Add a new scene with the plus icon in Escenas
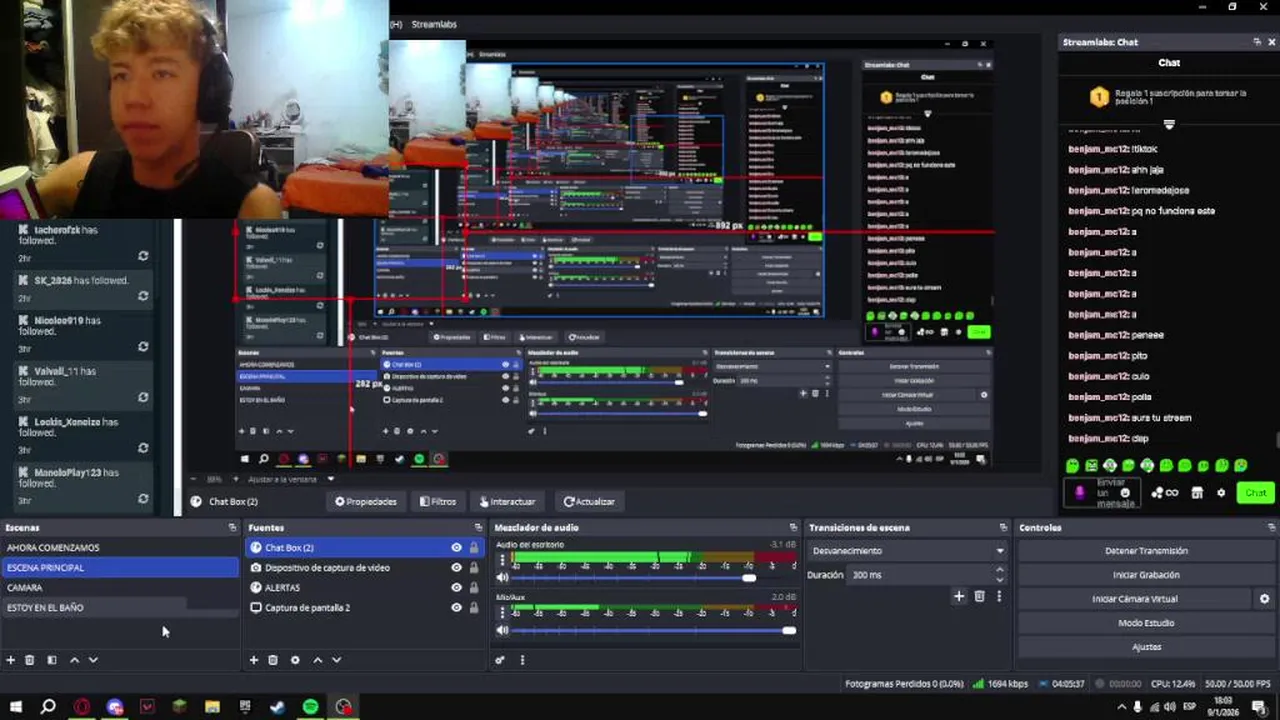 [11, 660]
